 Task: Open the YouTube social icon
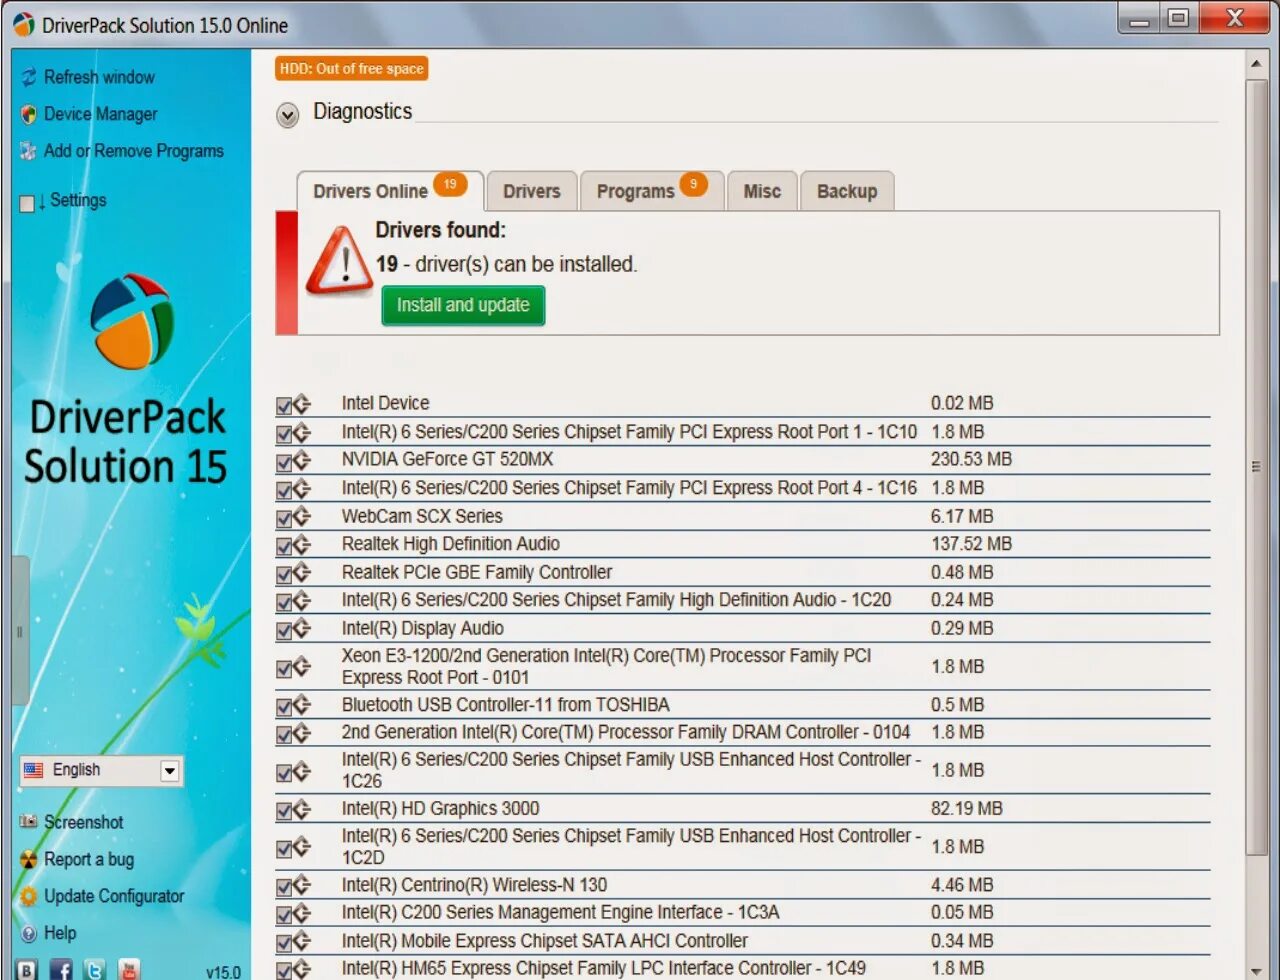[129, 969]
